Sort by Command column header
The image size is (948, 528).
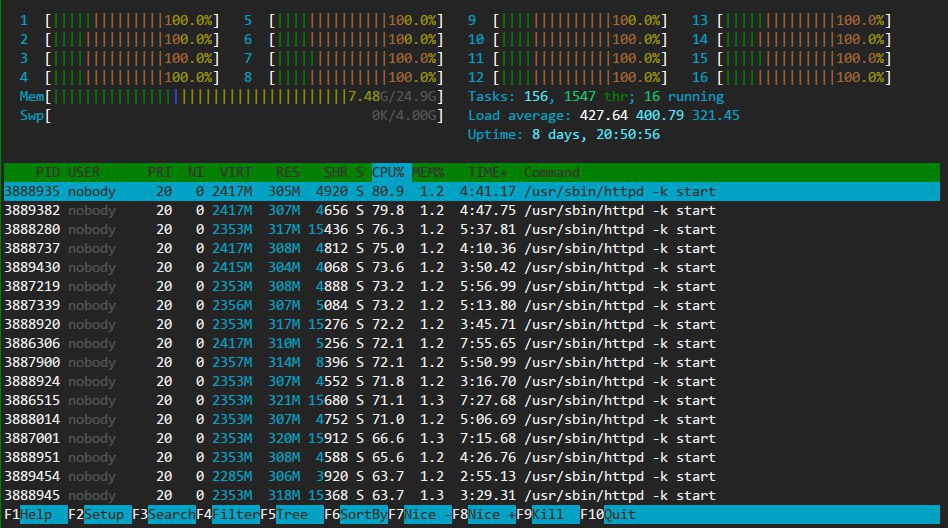(551, 172)
